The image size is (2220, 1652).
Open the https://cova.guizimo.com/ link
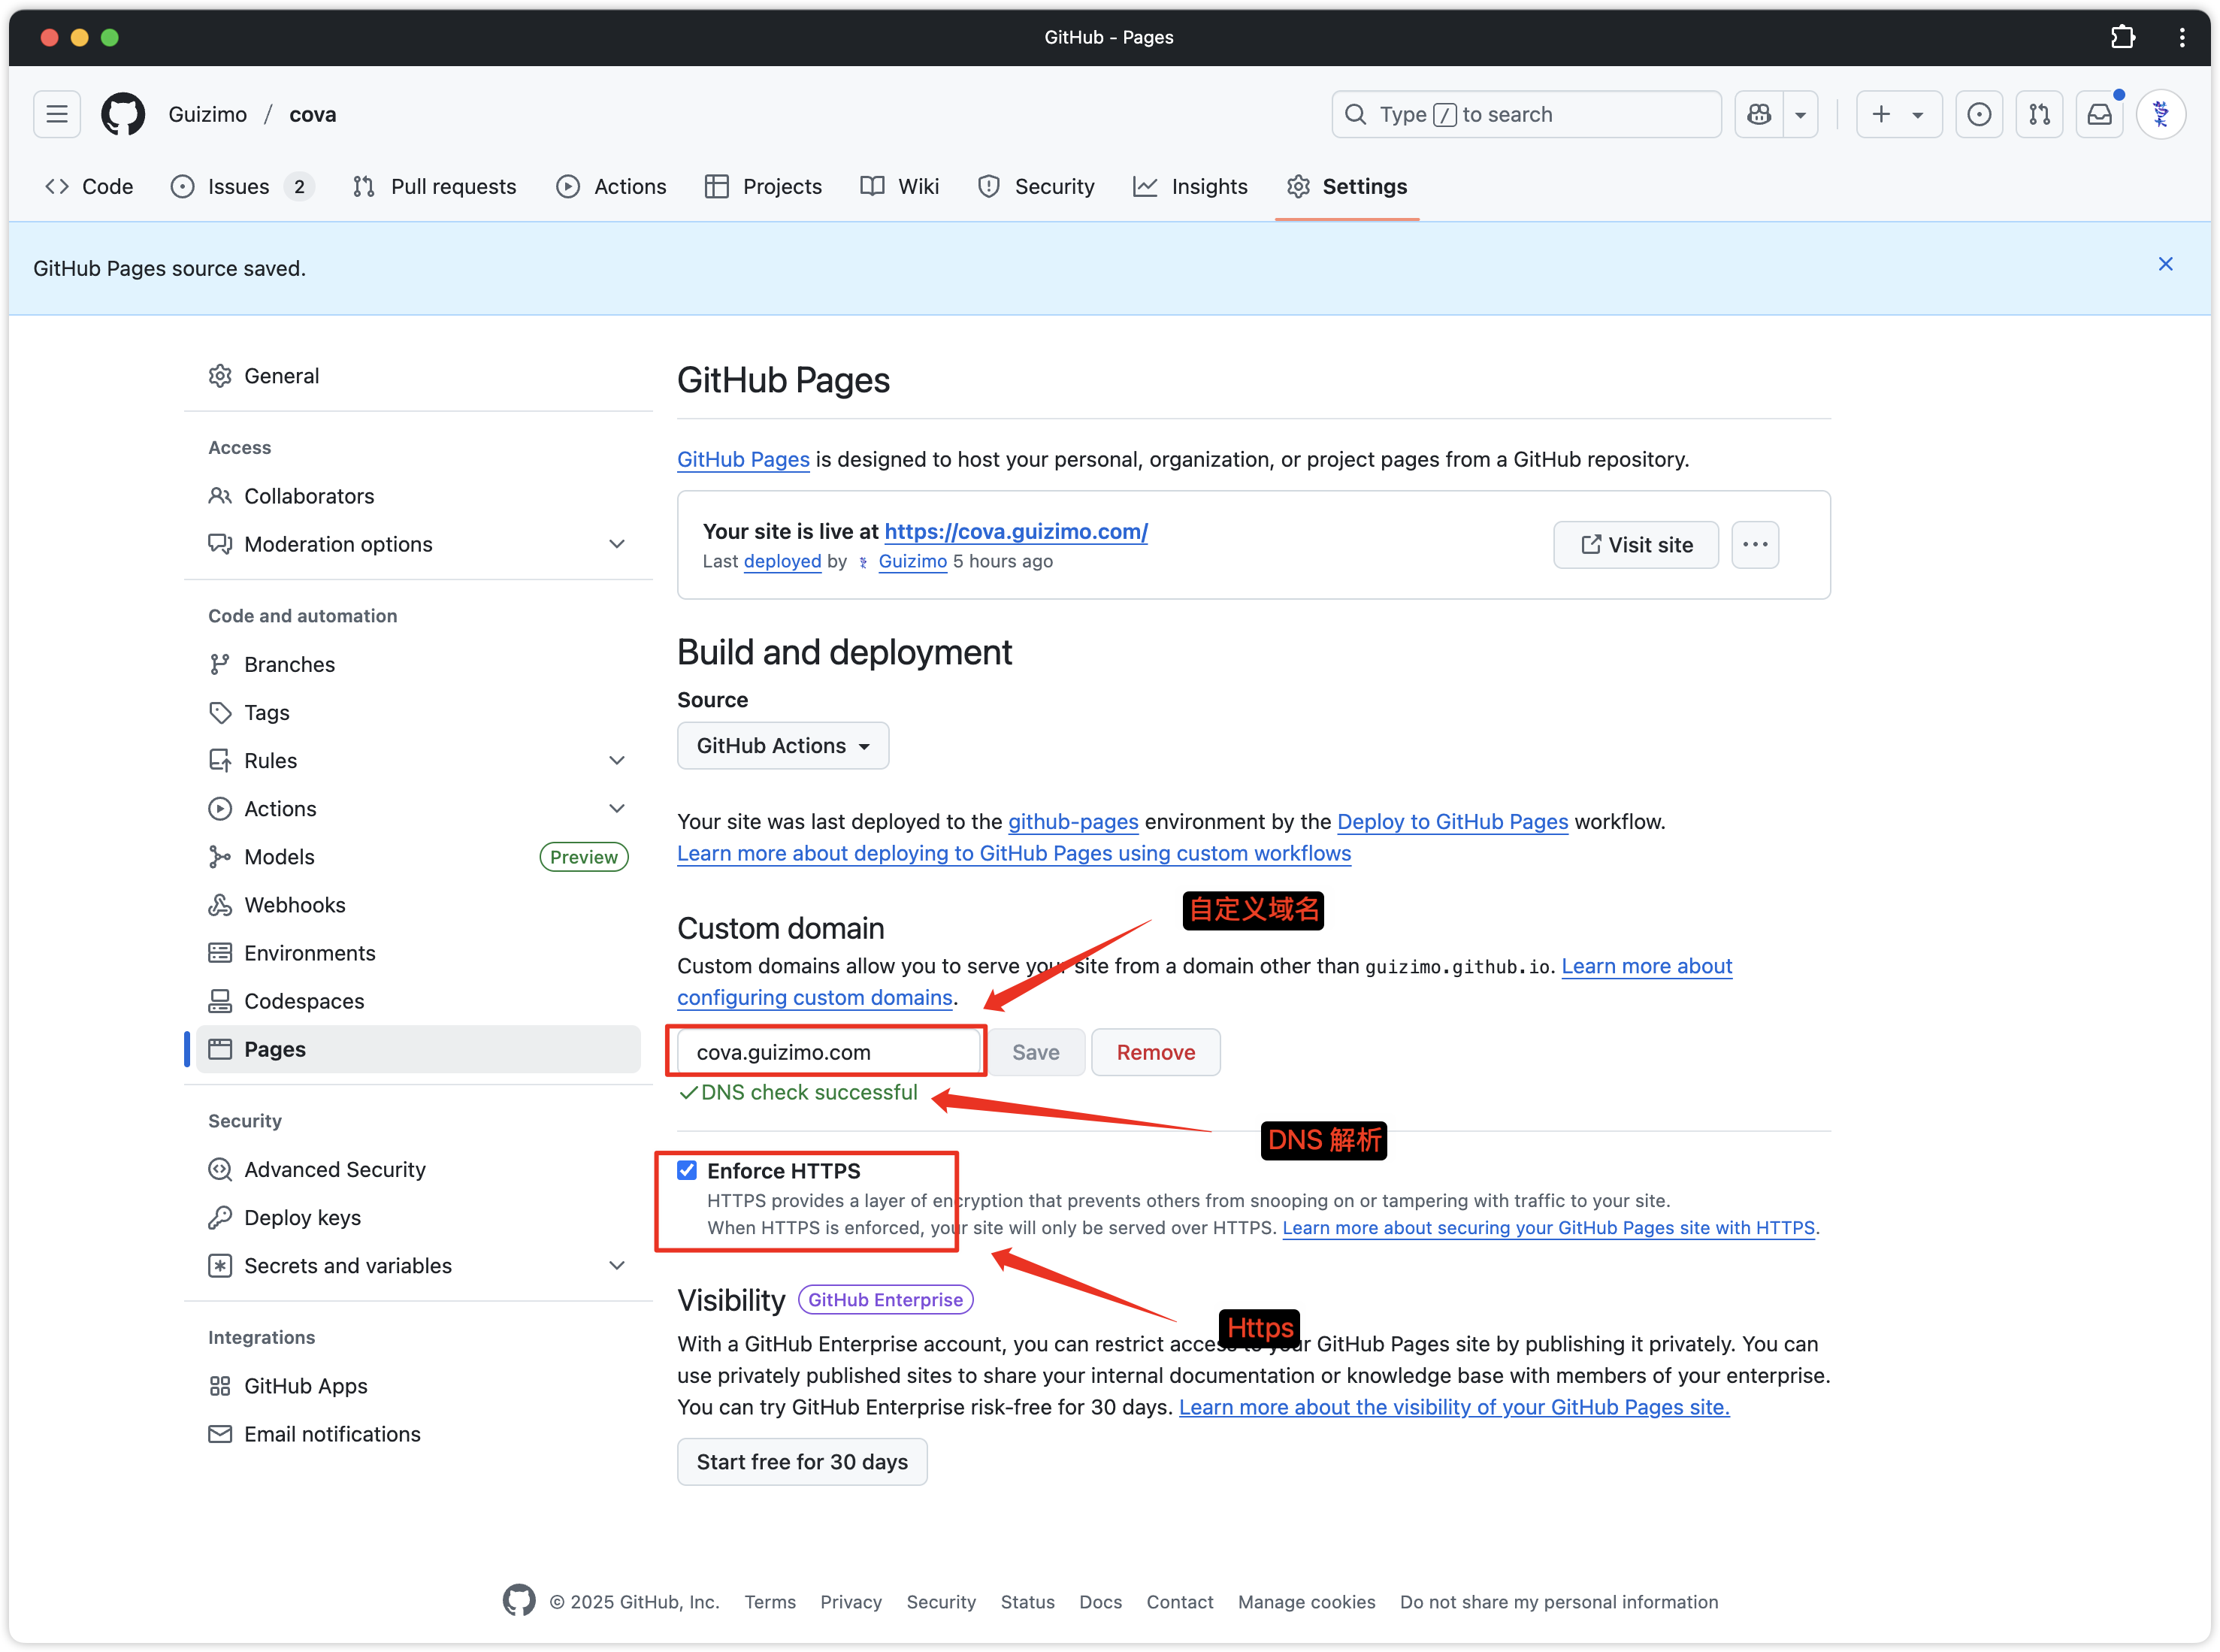coord(1016,532)
